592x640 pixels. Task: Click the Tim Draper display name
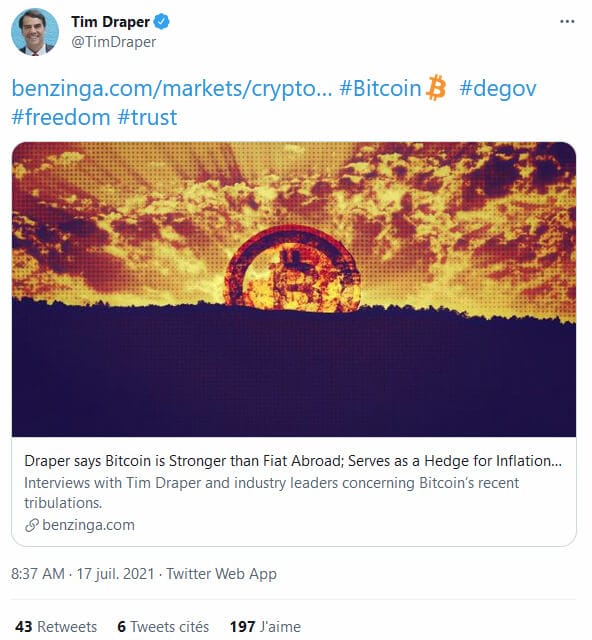pos(110,22)
